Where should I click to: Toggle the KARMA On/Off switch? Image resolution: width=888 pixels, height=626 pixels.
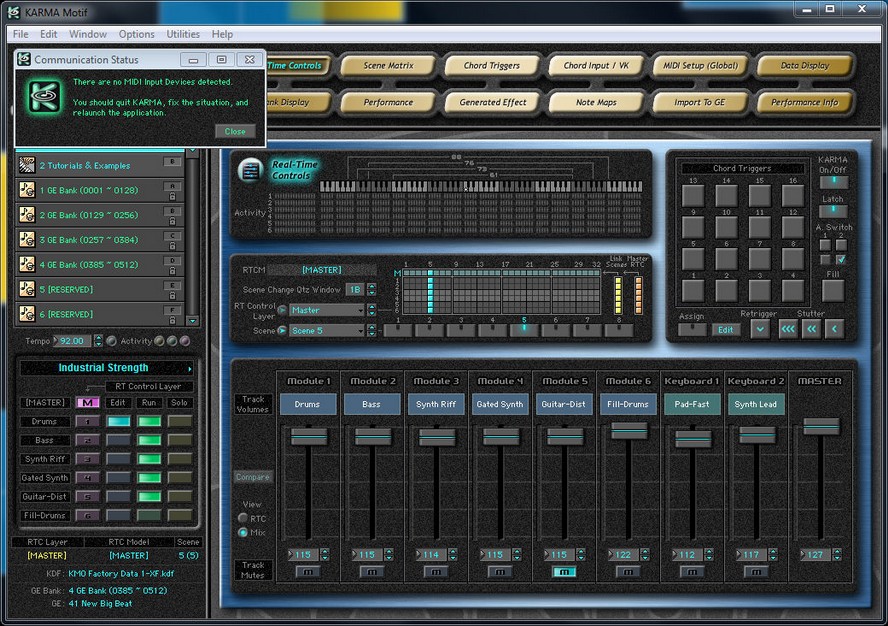[x=832, y=182]
